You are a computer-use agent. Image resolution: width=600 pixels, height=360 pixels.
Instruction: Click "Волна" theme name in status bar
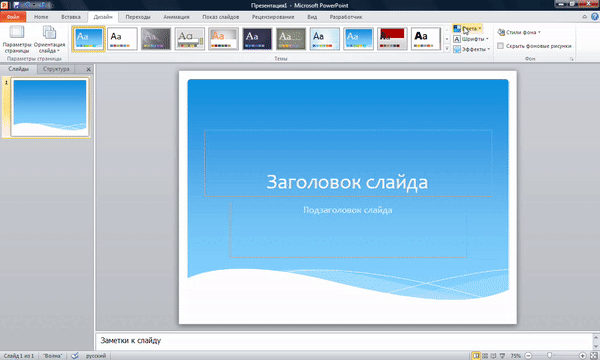[x=52, y=356]
